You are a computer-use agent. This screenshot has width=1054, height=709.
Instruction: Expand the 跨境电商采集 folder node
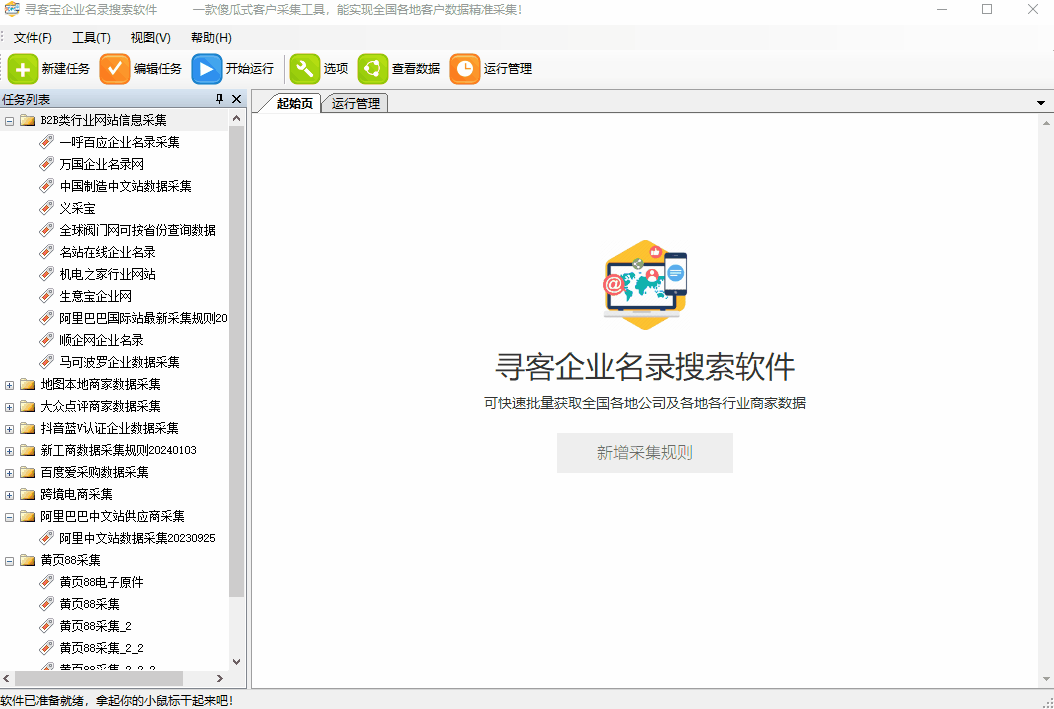coord(10,494)
